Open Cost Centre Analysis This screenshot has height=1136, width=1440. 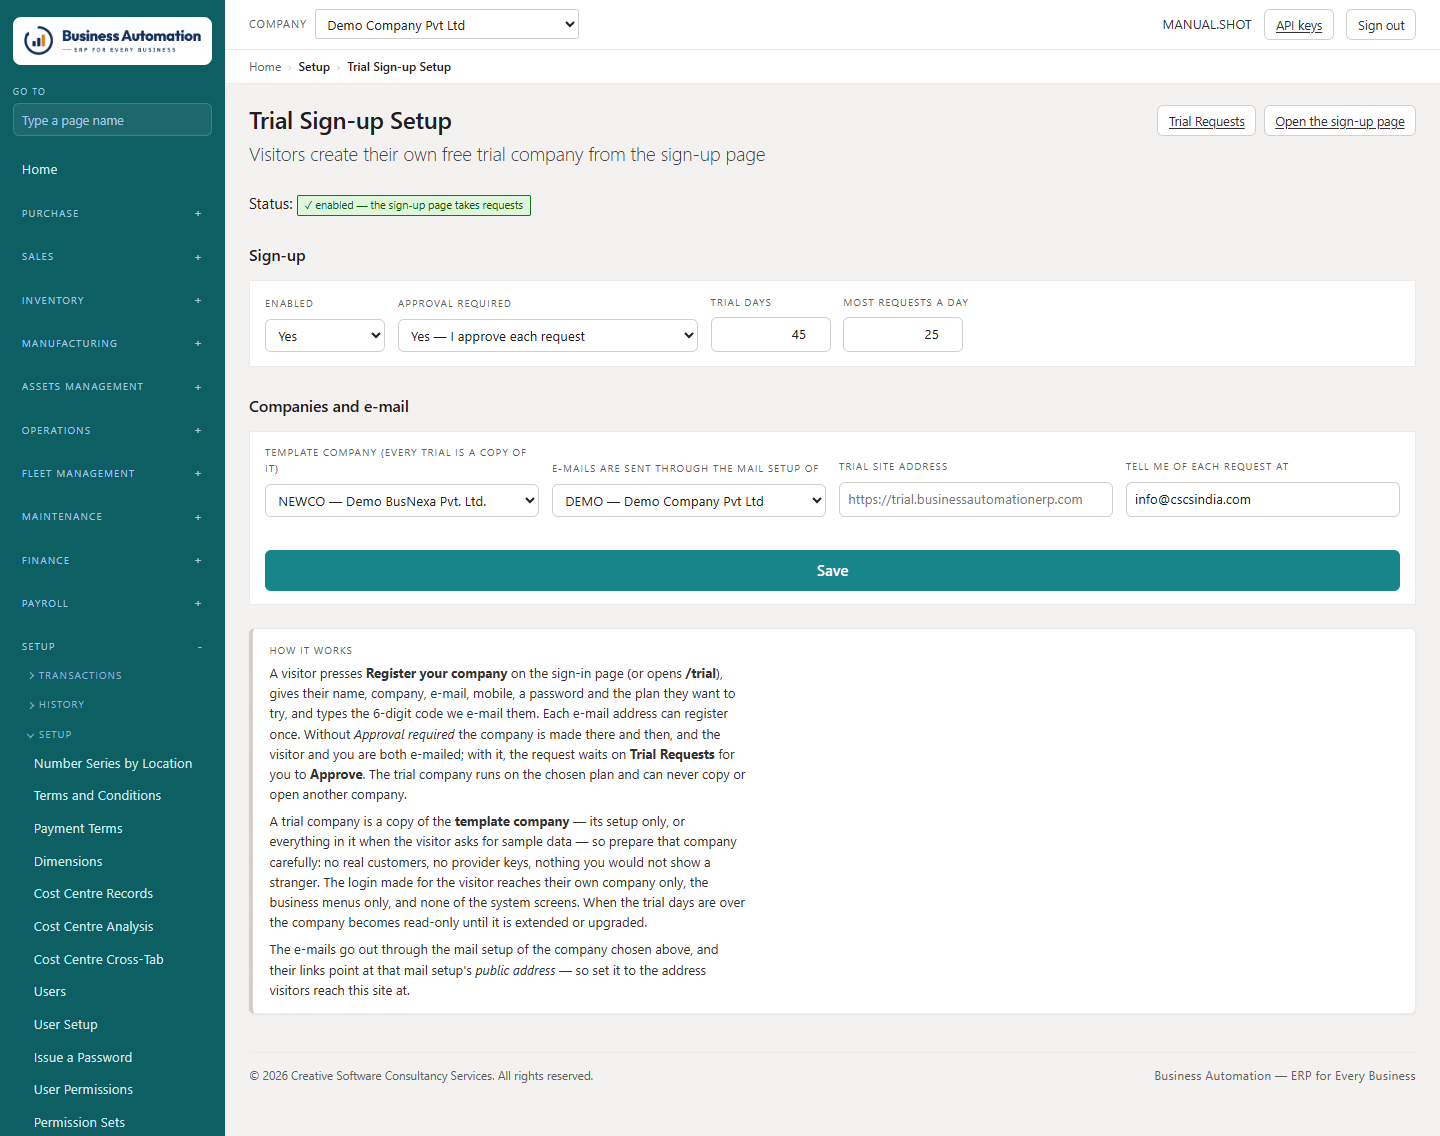click(x=94, y=927)
